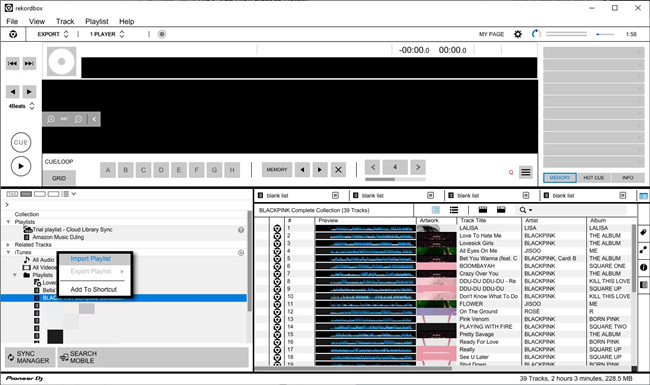Click the GRID button

(x=59, y=178)
